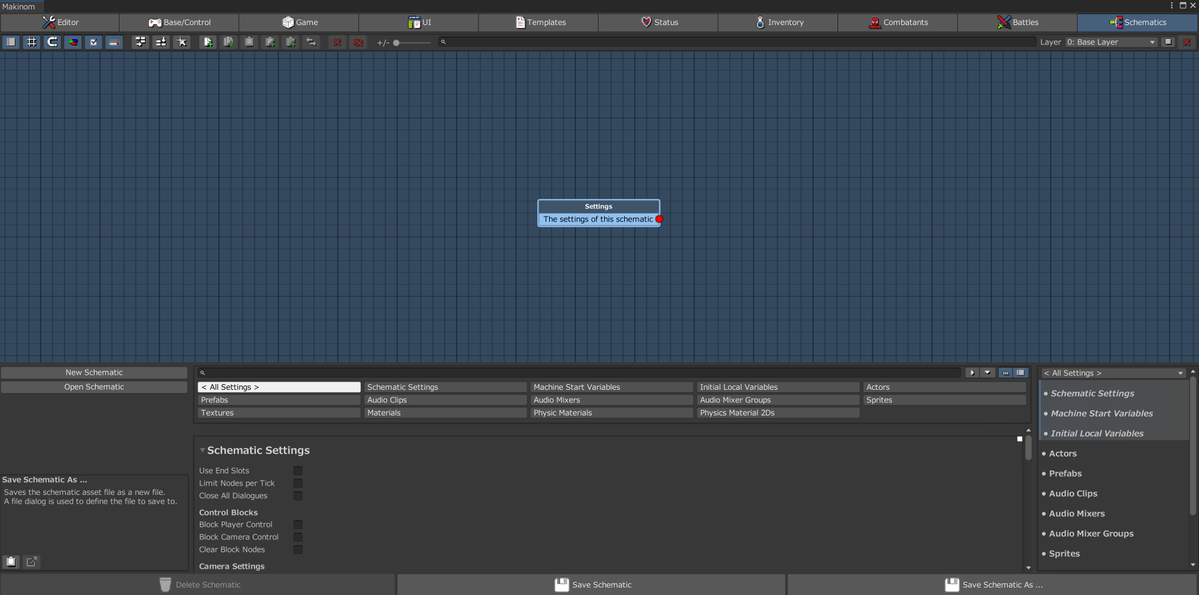The image size is (1199, 595).
Task: Collapse the Schematic Settings foldout
Action: point(202,451)
